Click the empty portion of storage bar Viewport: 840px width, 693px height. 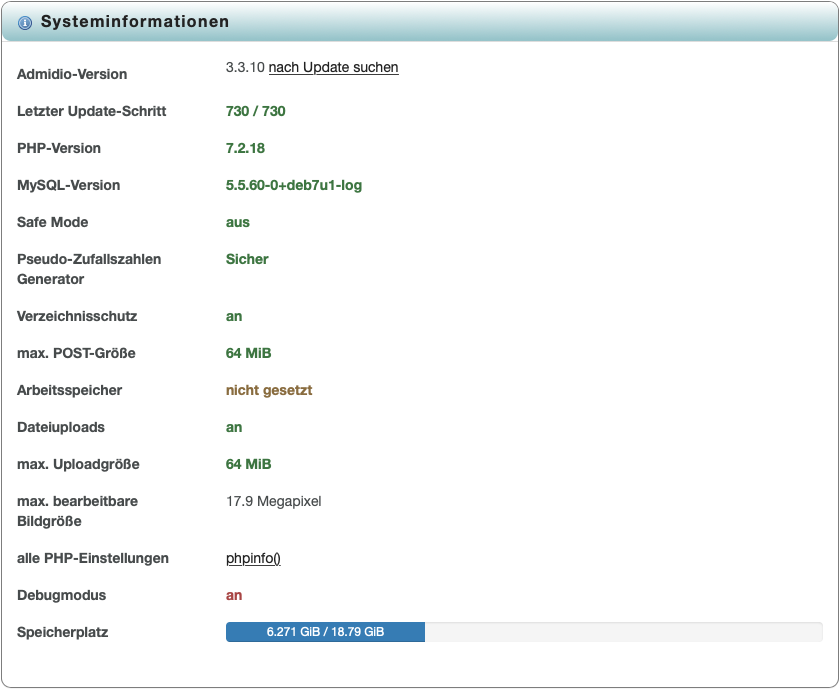point(622,632)
